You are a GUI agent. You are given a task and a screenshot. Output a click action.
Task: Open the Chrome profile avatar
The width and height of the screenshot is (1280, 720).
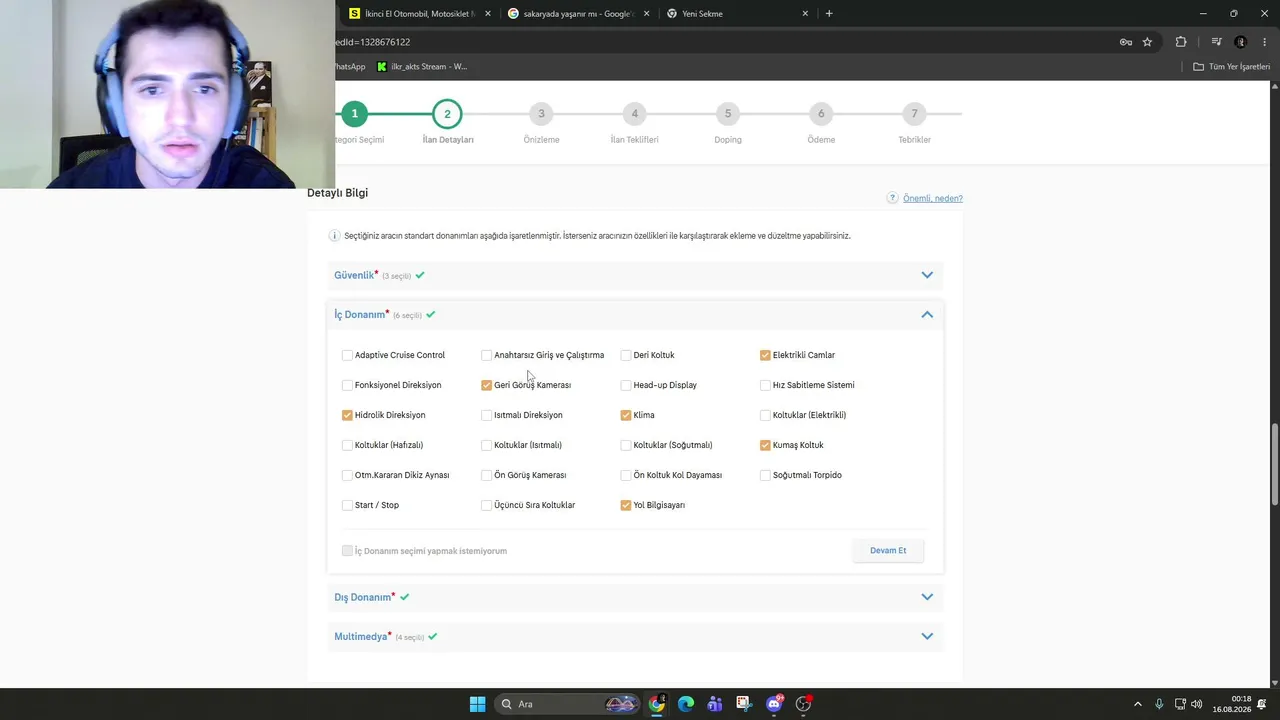pyautogui.click(x=1241, y=42)
